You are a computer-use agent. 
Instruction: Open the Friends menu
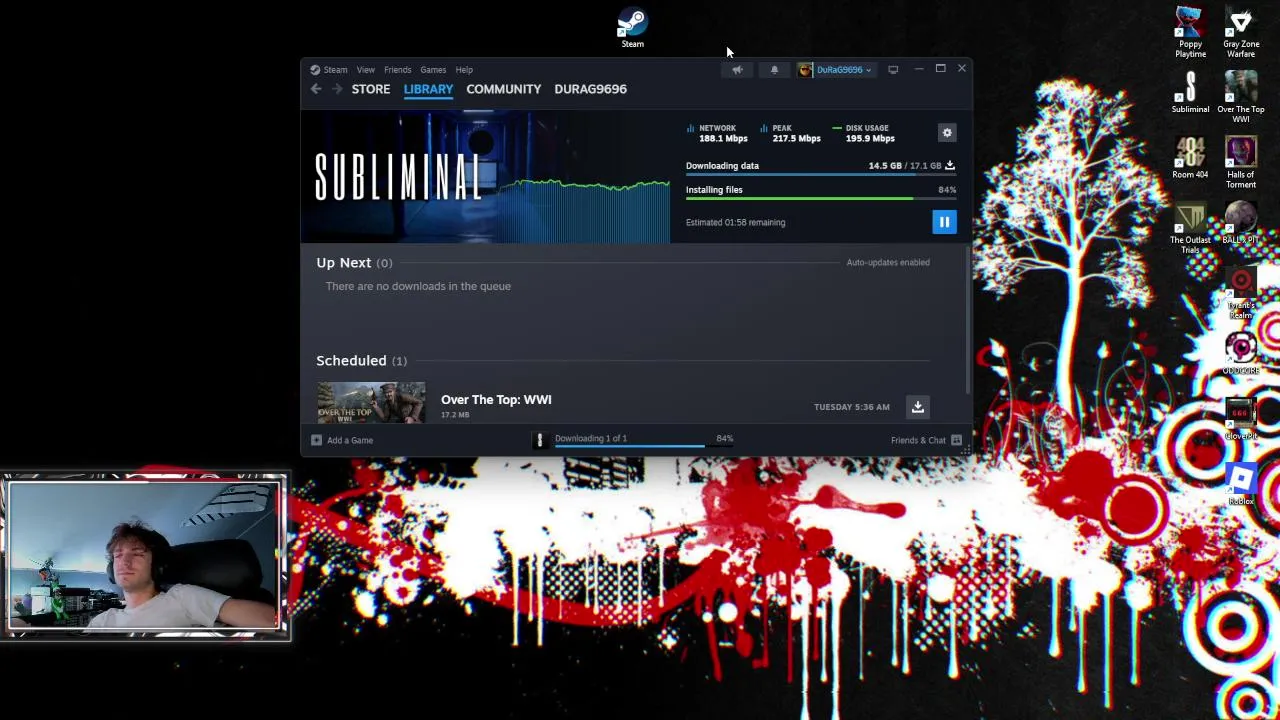tap(397, 70)
